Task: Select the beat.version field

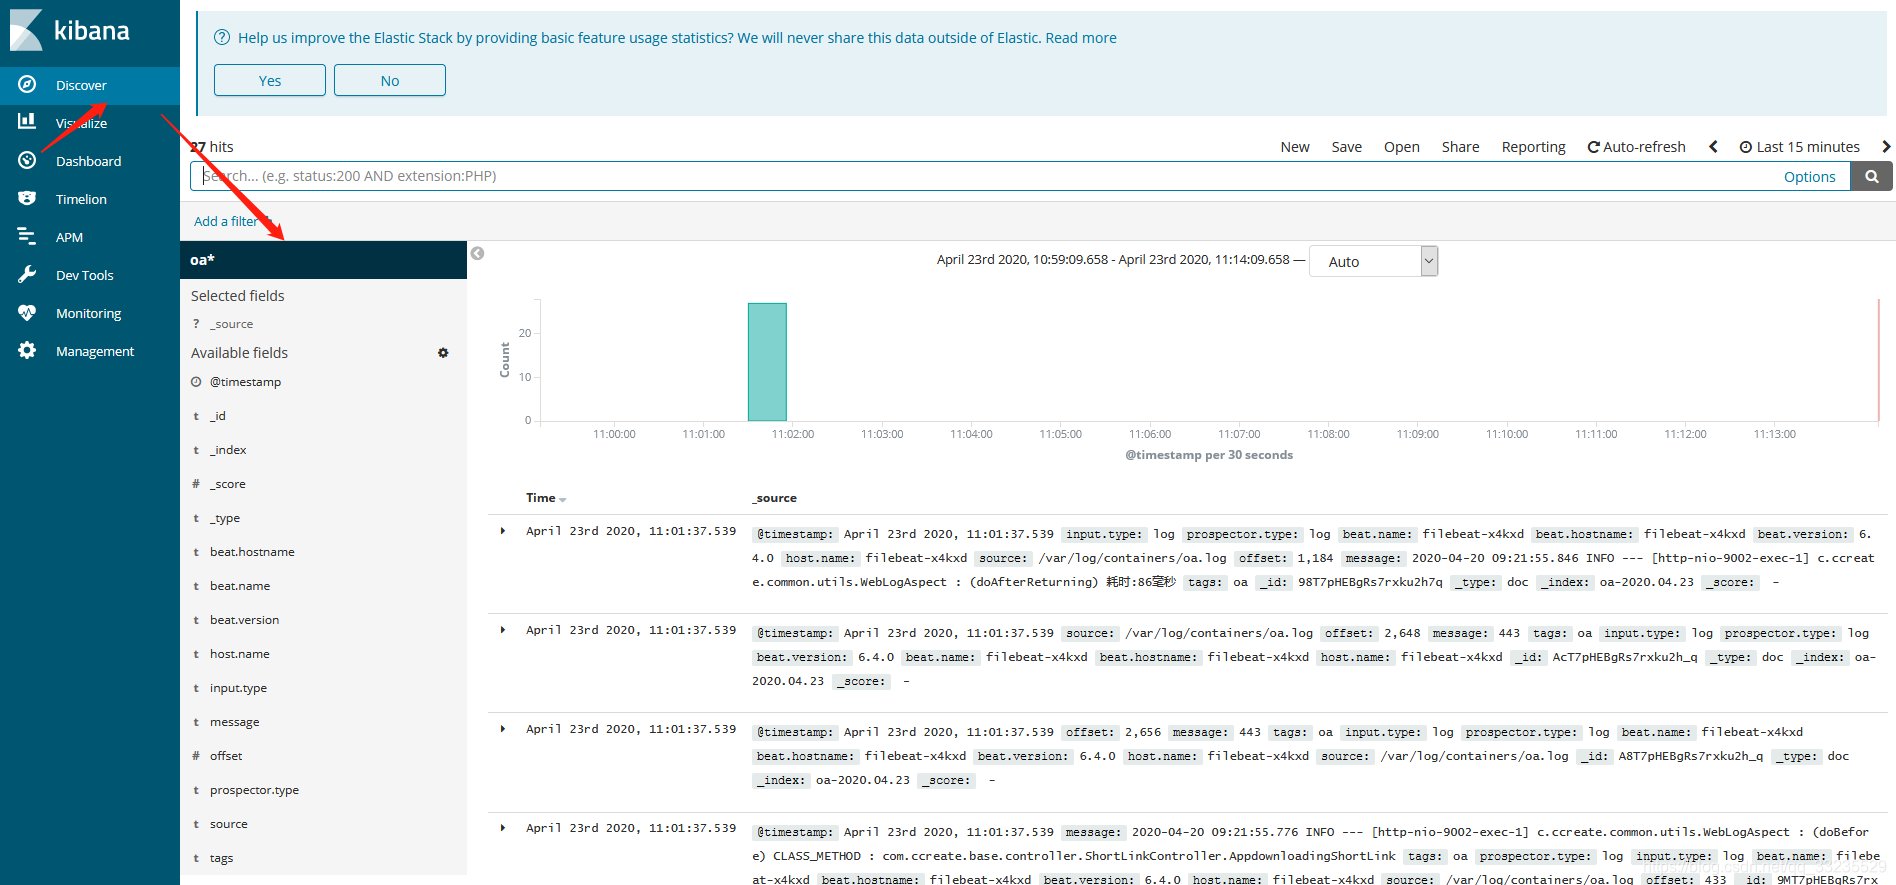Action: (244, 620)
